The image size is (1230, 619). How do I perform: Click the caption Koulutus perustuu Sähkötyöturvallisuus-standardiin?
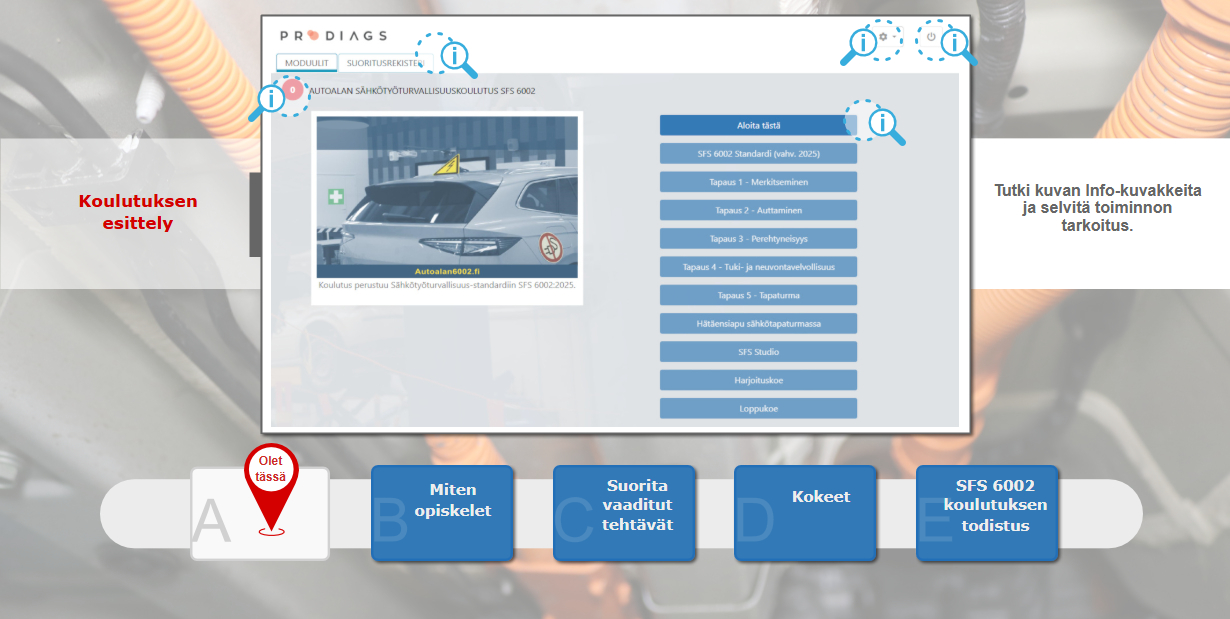coord(447,284)
